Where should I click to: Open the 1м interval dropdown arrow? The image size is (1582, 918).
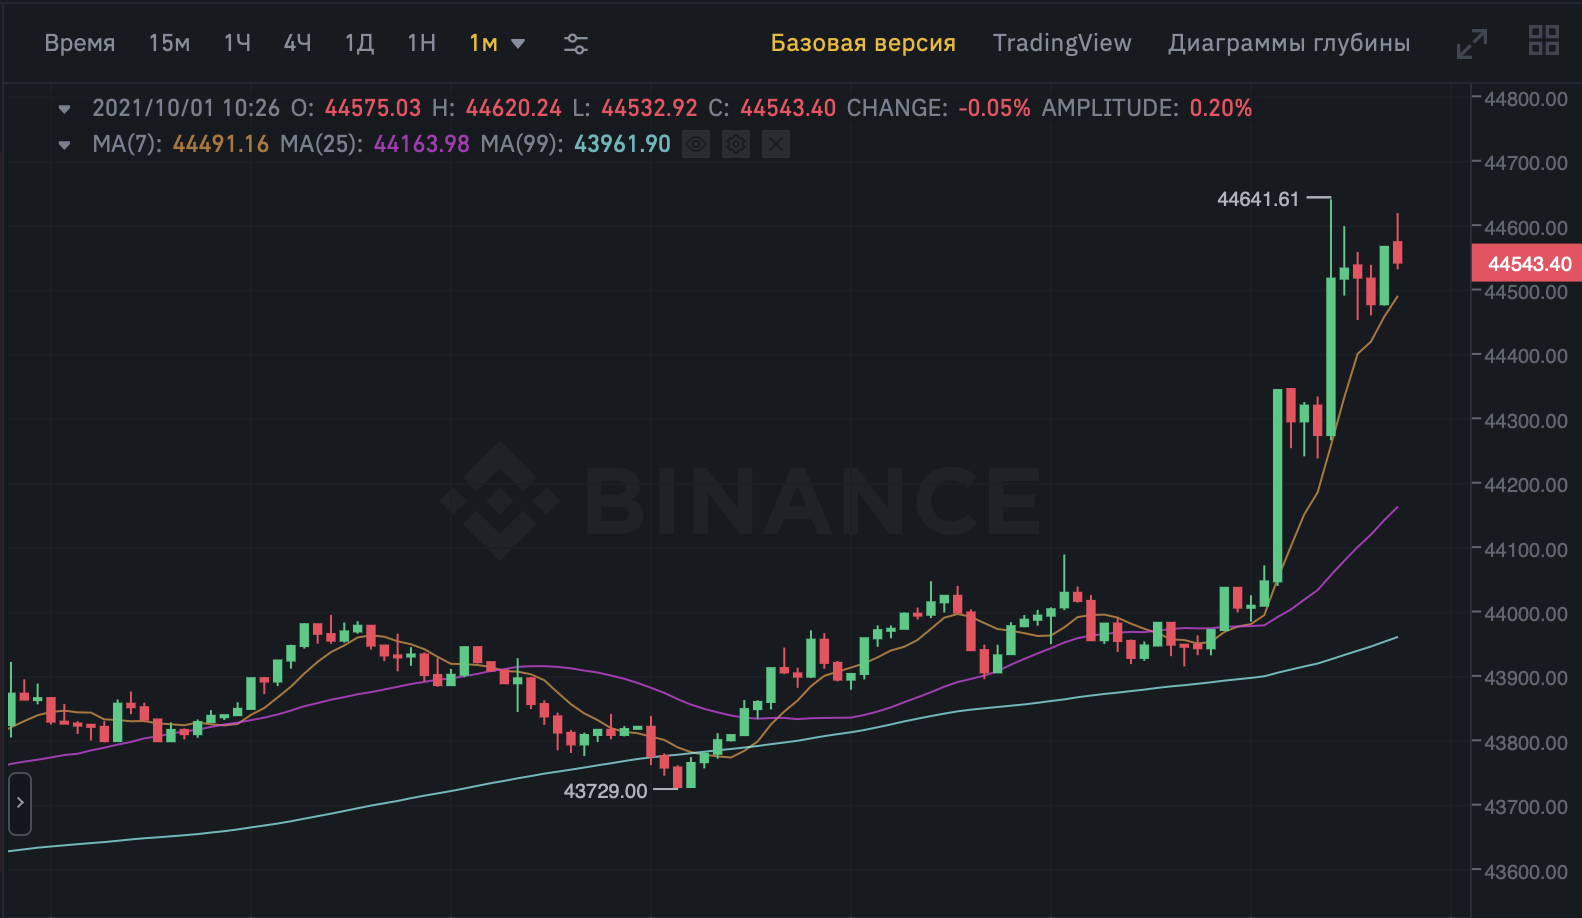click(x=518, y=44)
